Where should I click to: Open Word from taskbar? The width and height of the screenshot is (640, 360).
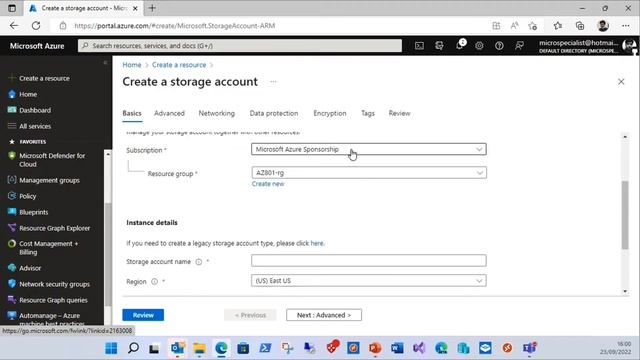pos(397,348)
